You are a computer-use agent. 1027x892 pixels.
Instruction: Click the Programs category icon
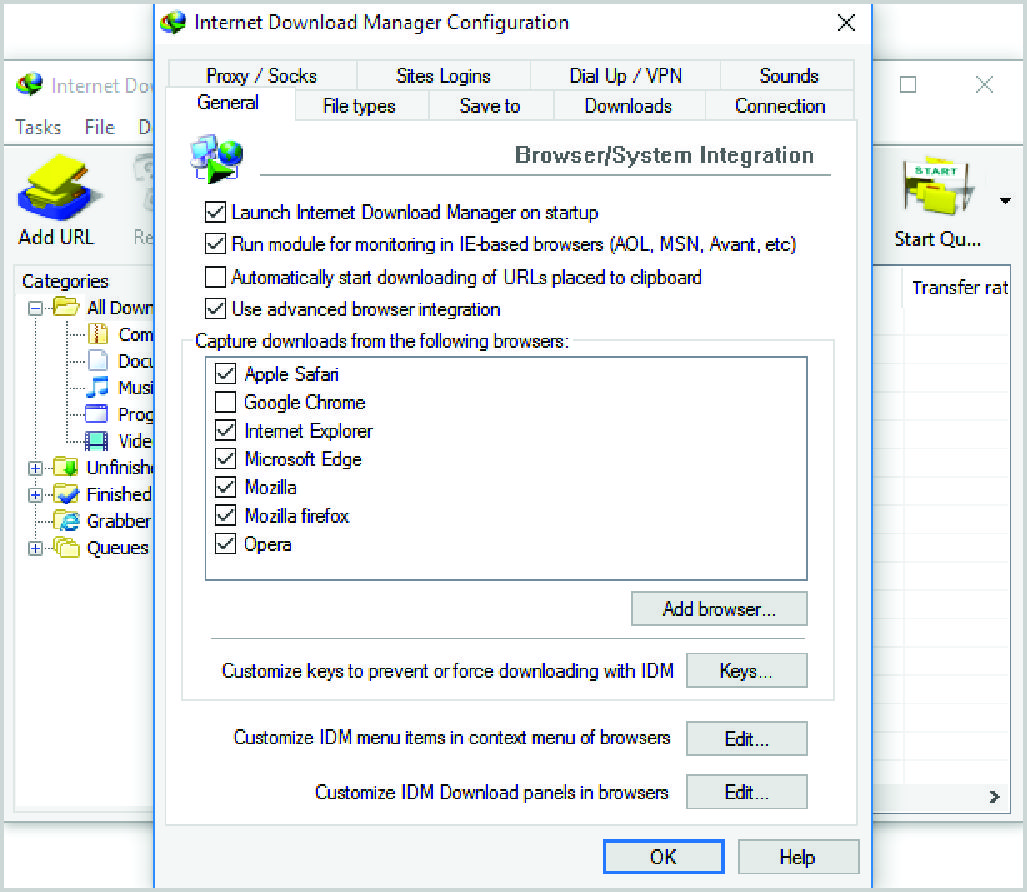[97, 414]
